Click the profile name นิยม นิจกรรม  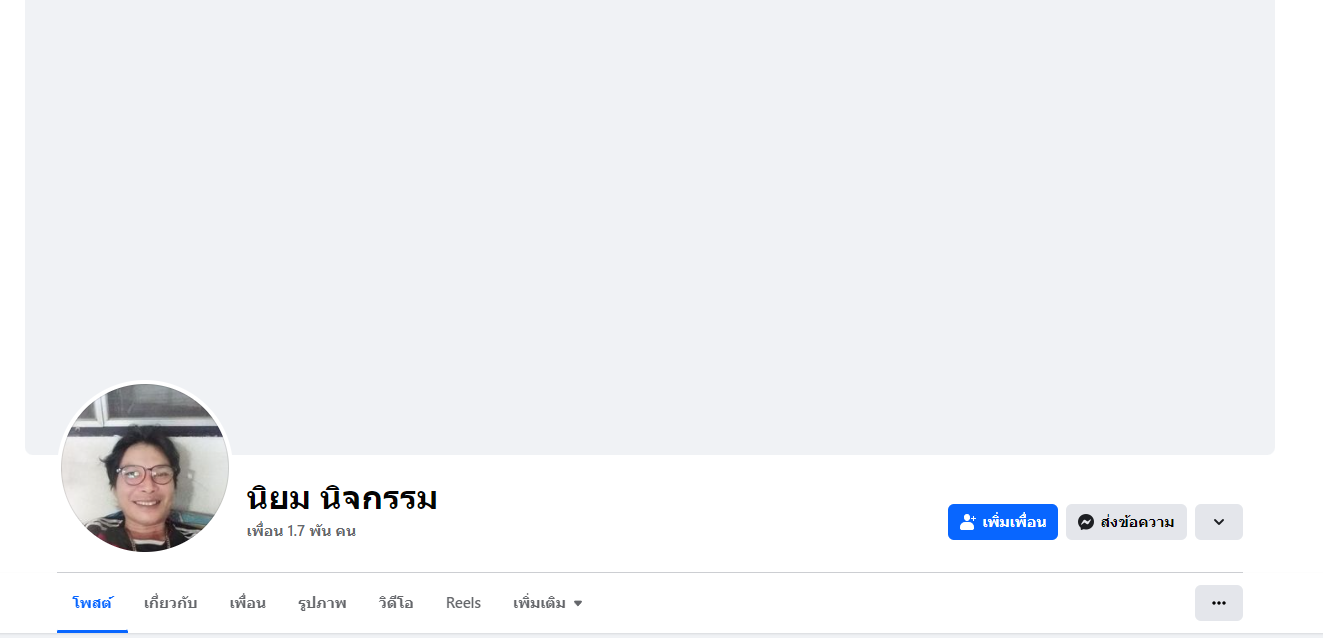342,498
